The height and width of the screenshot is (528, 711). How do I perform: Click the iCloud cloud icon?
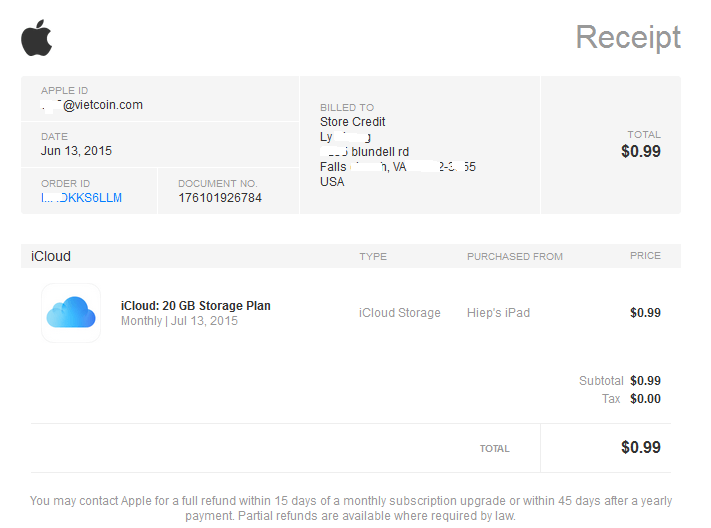pyautogui.click(x=71, y=313)
